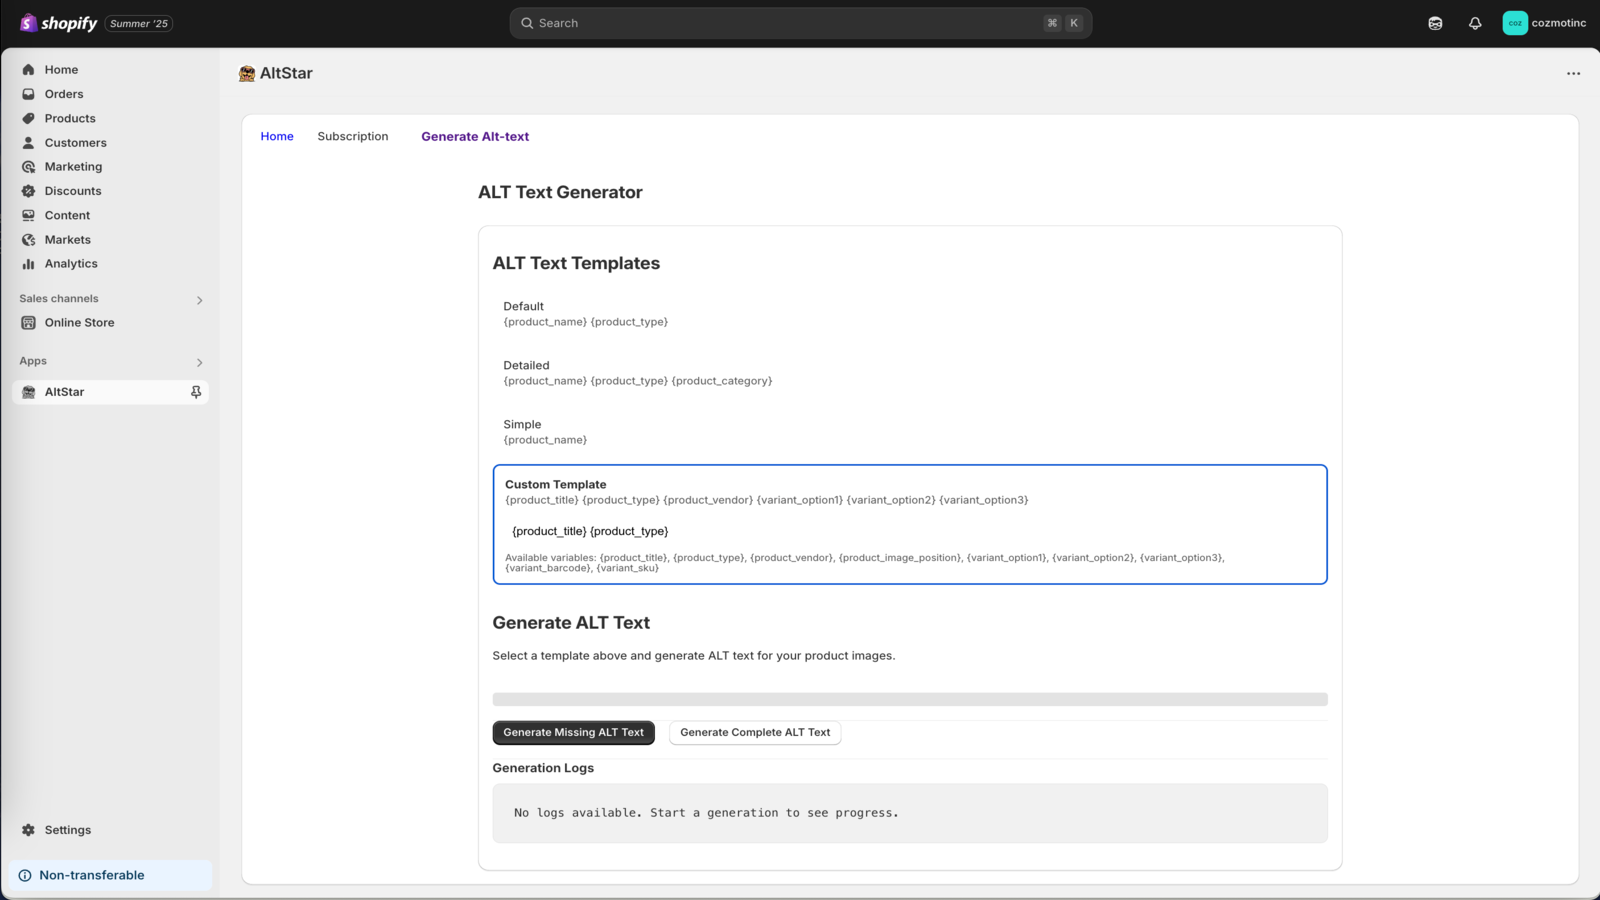
Task: Select the Custom Template option
Action: tap(909, 524)
